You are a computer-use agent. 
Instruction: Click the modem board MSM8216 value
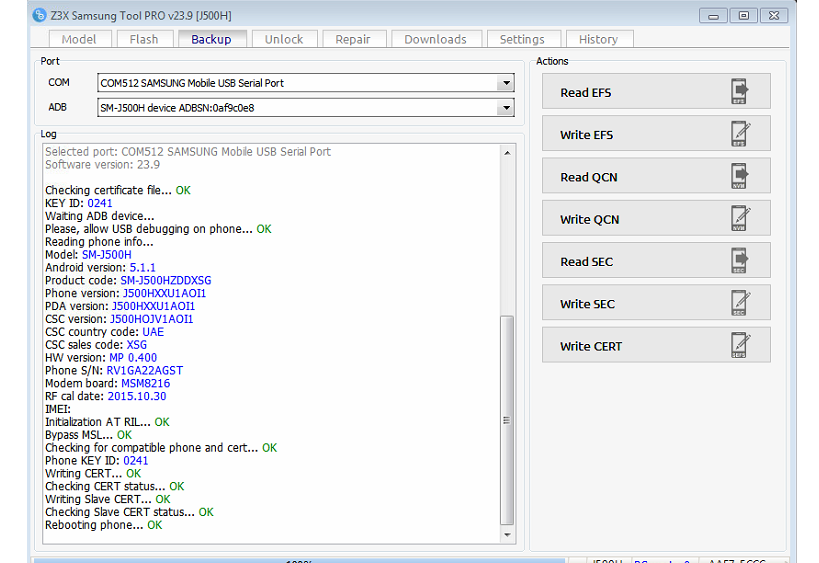[x=146, y=383]
